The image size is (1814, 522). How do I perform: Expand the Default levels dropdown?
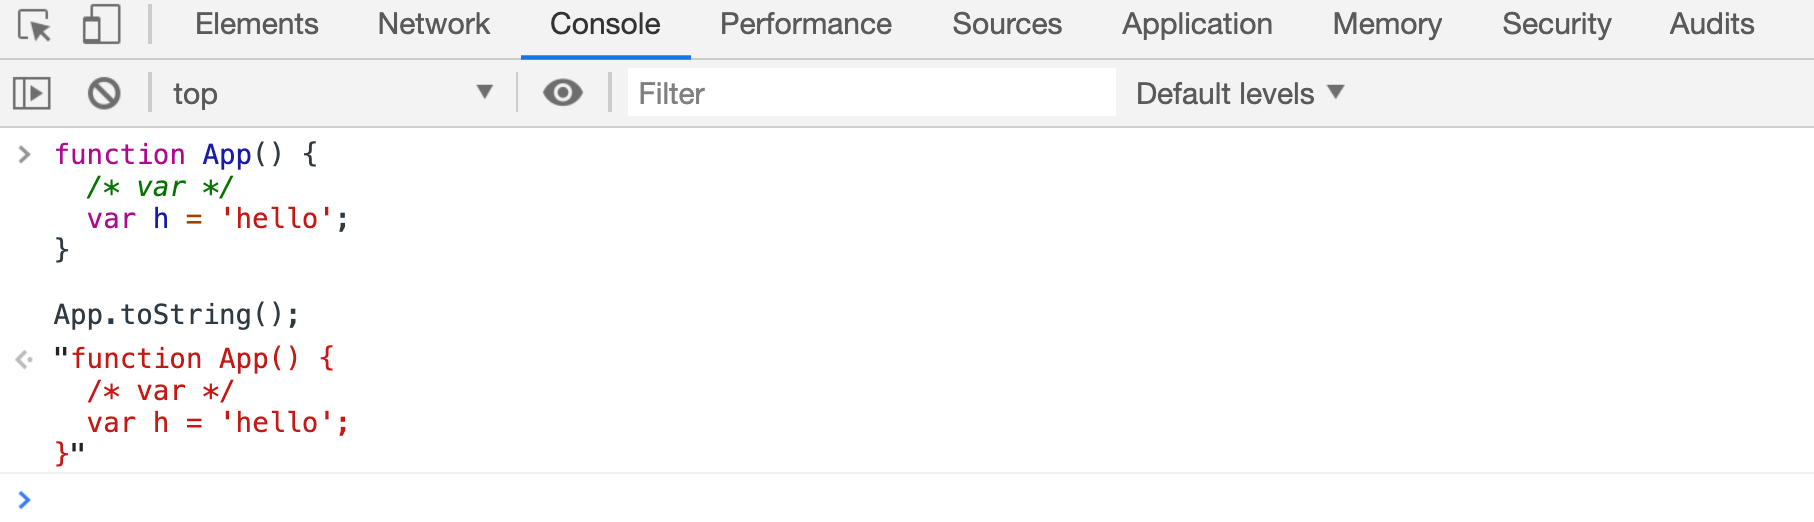pyautogui.click(x=1240, y=93)
